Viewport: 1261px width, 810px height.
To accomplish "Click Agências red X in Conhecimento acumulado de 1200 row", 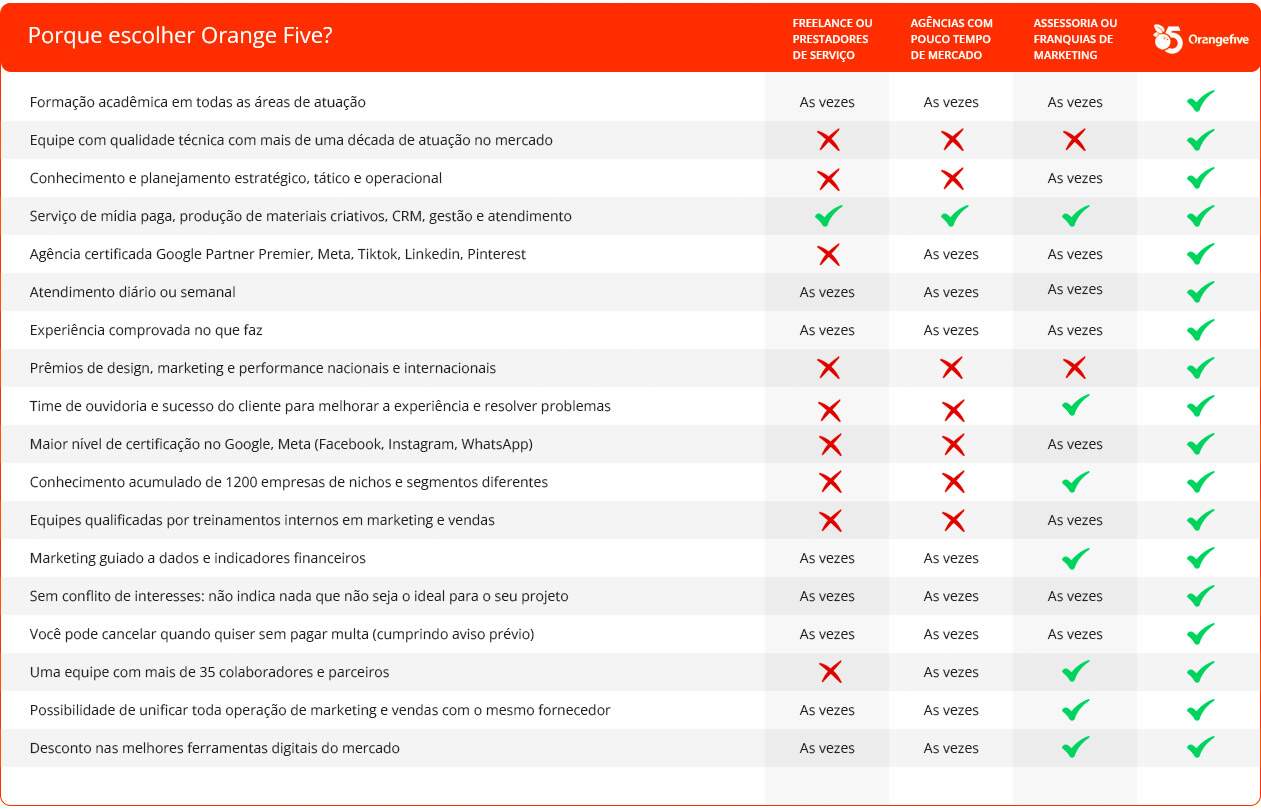I will tap(954, 482).
